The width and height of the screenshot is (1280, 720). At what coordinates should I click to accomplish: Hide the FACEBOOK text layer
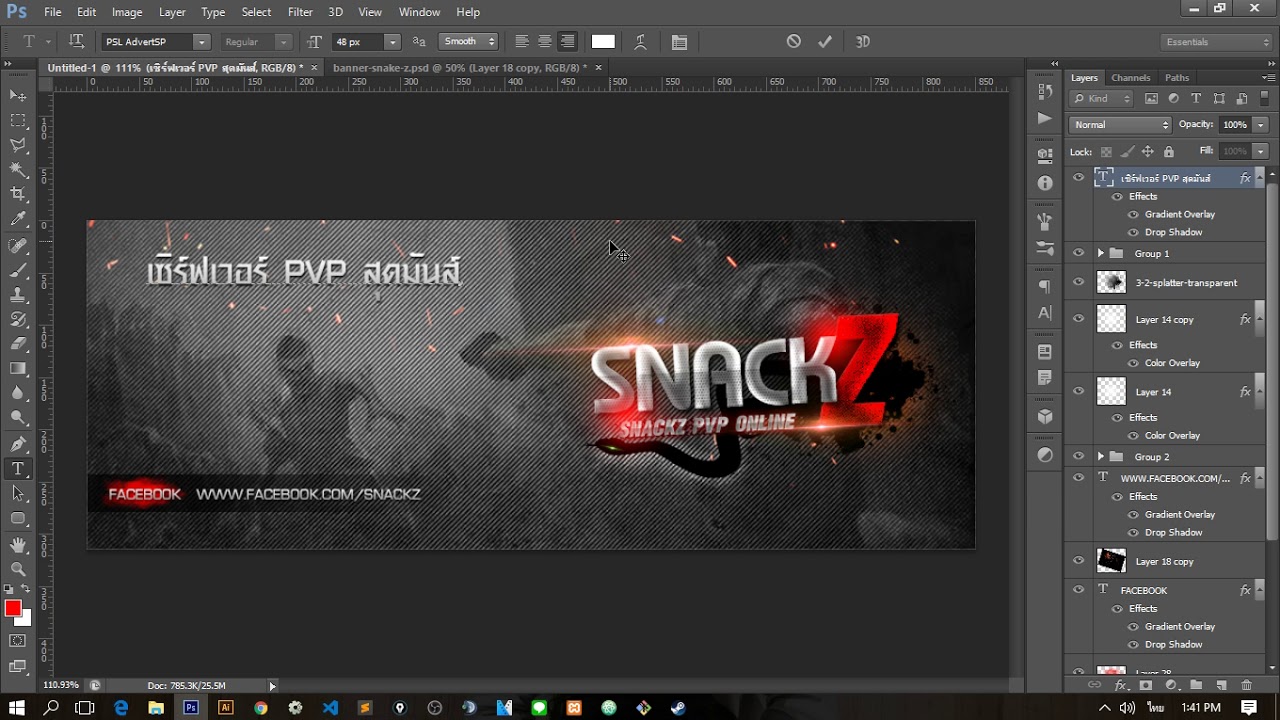point(1078,590)
